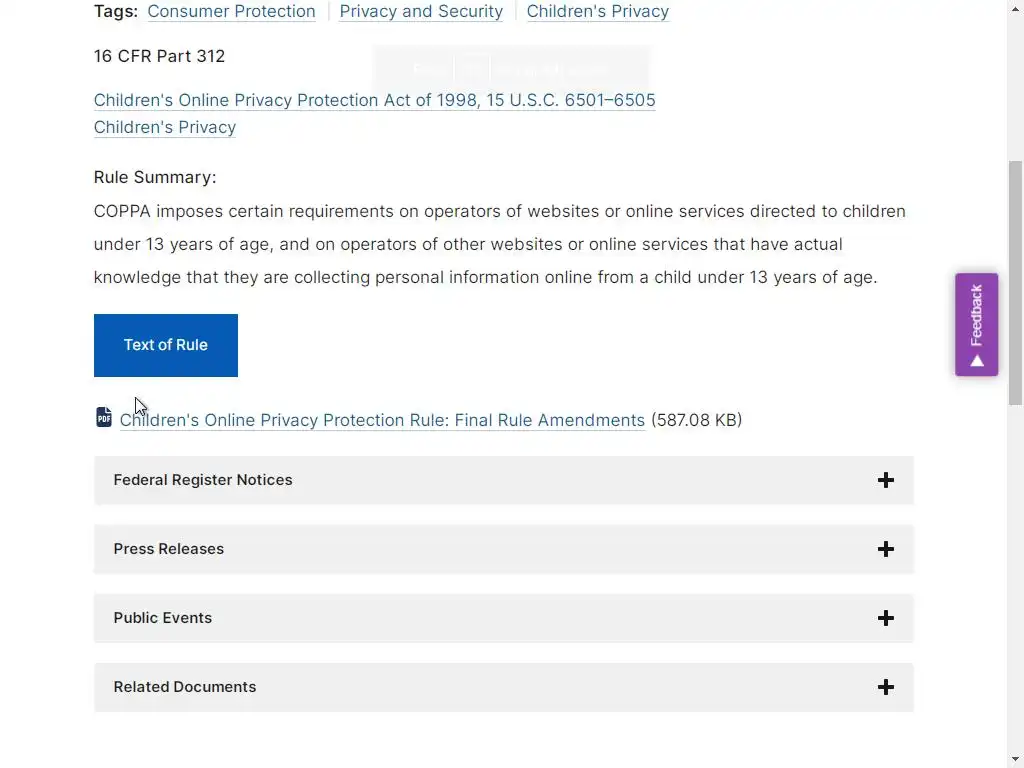Click the PDF file icon

tap(104, 417)
